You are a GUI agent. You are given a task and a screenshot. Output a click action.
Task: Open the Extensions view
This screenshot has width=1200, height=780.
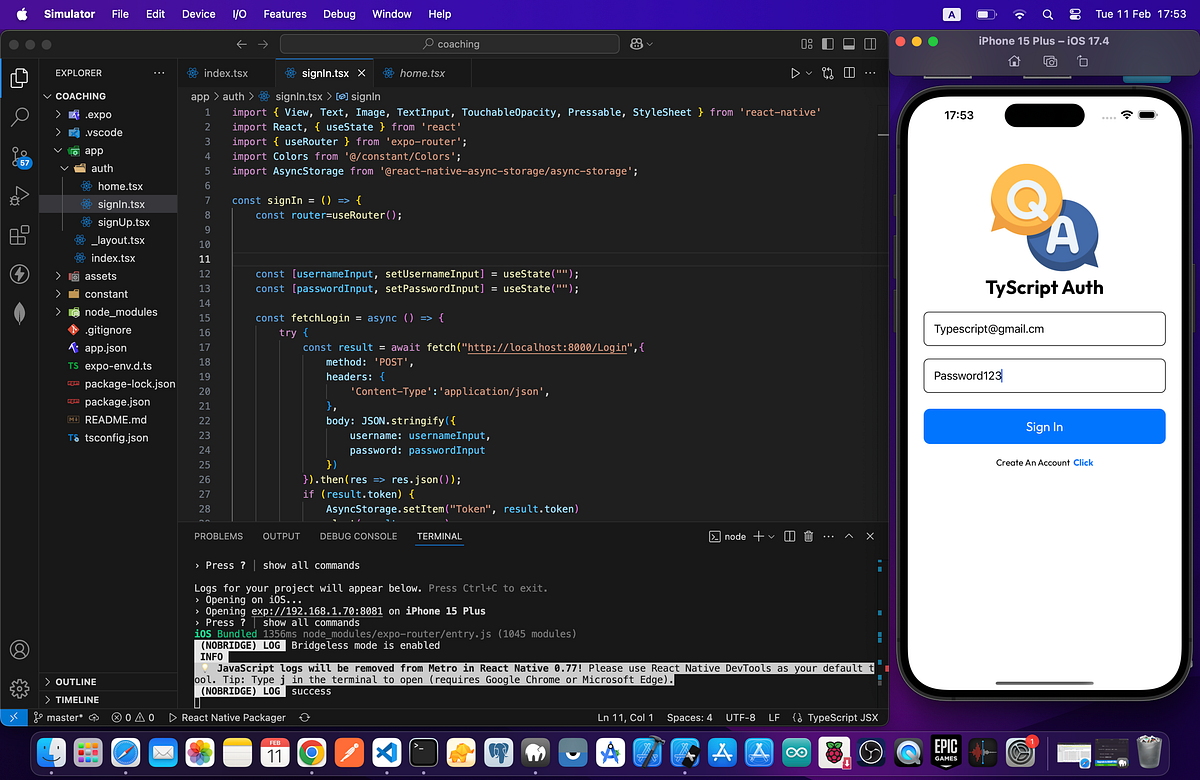(20, 234)
